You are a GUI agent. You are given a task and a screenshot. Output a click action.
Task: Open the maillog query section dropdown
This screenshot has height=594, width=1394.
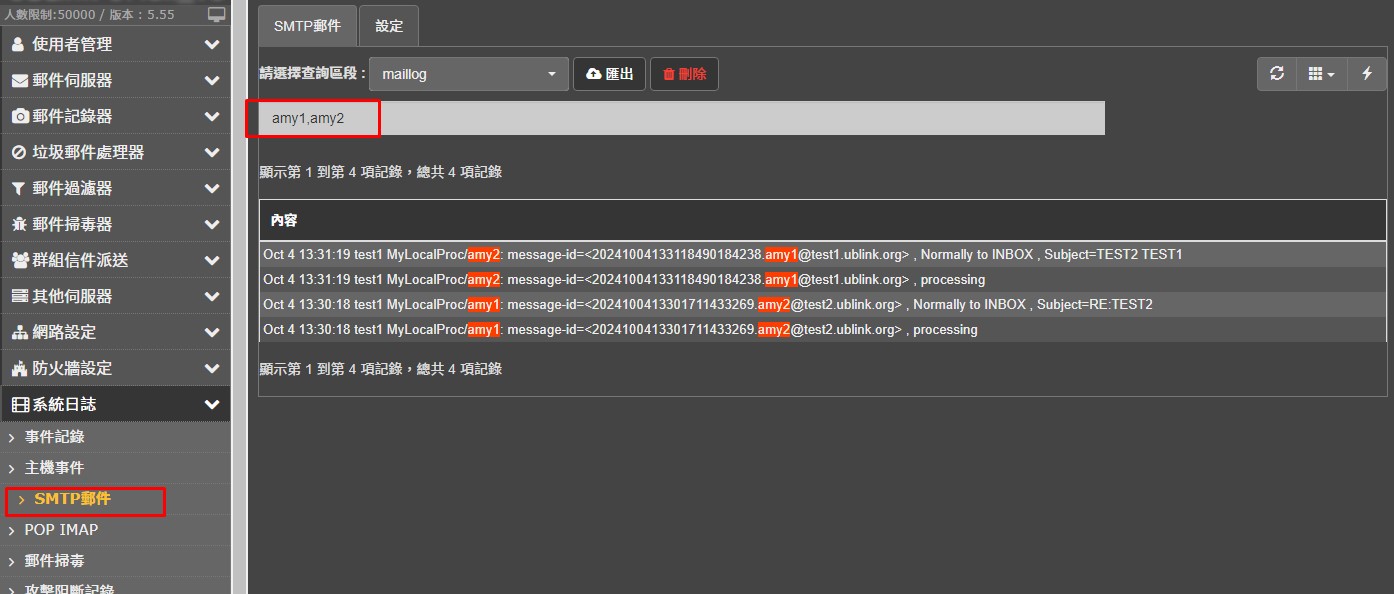pos(468,74)
